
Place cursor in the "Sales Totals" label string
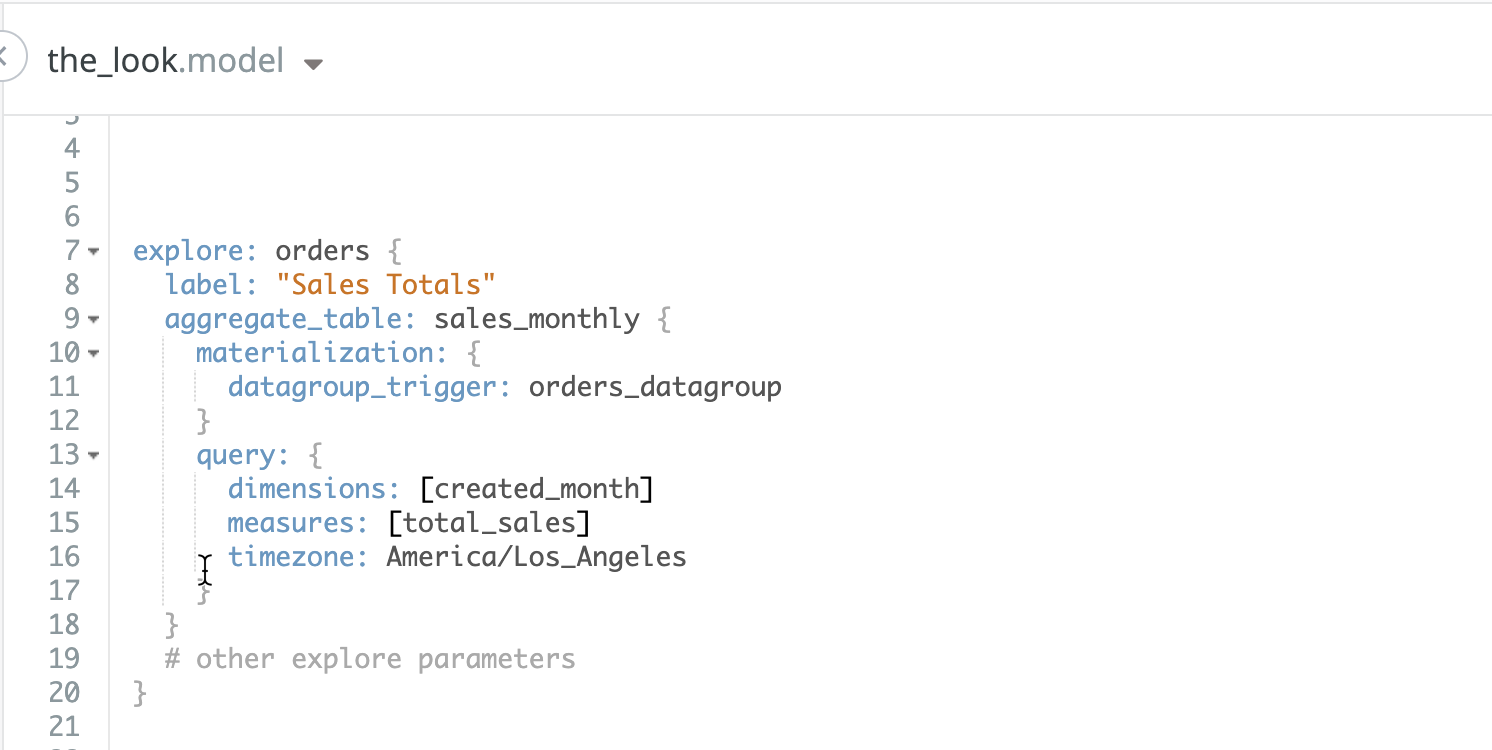point(386,284)
